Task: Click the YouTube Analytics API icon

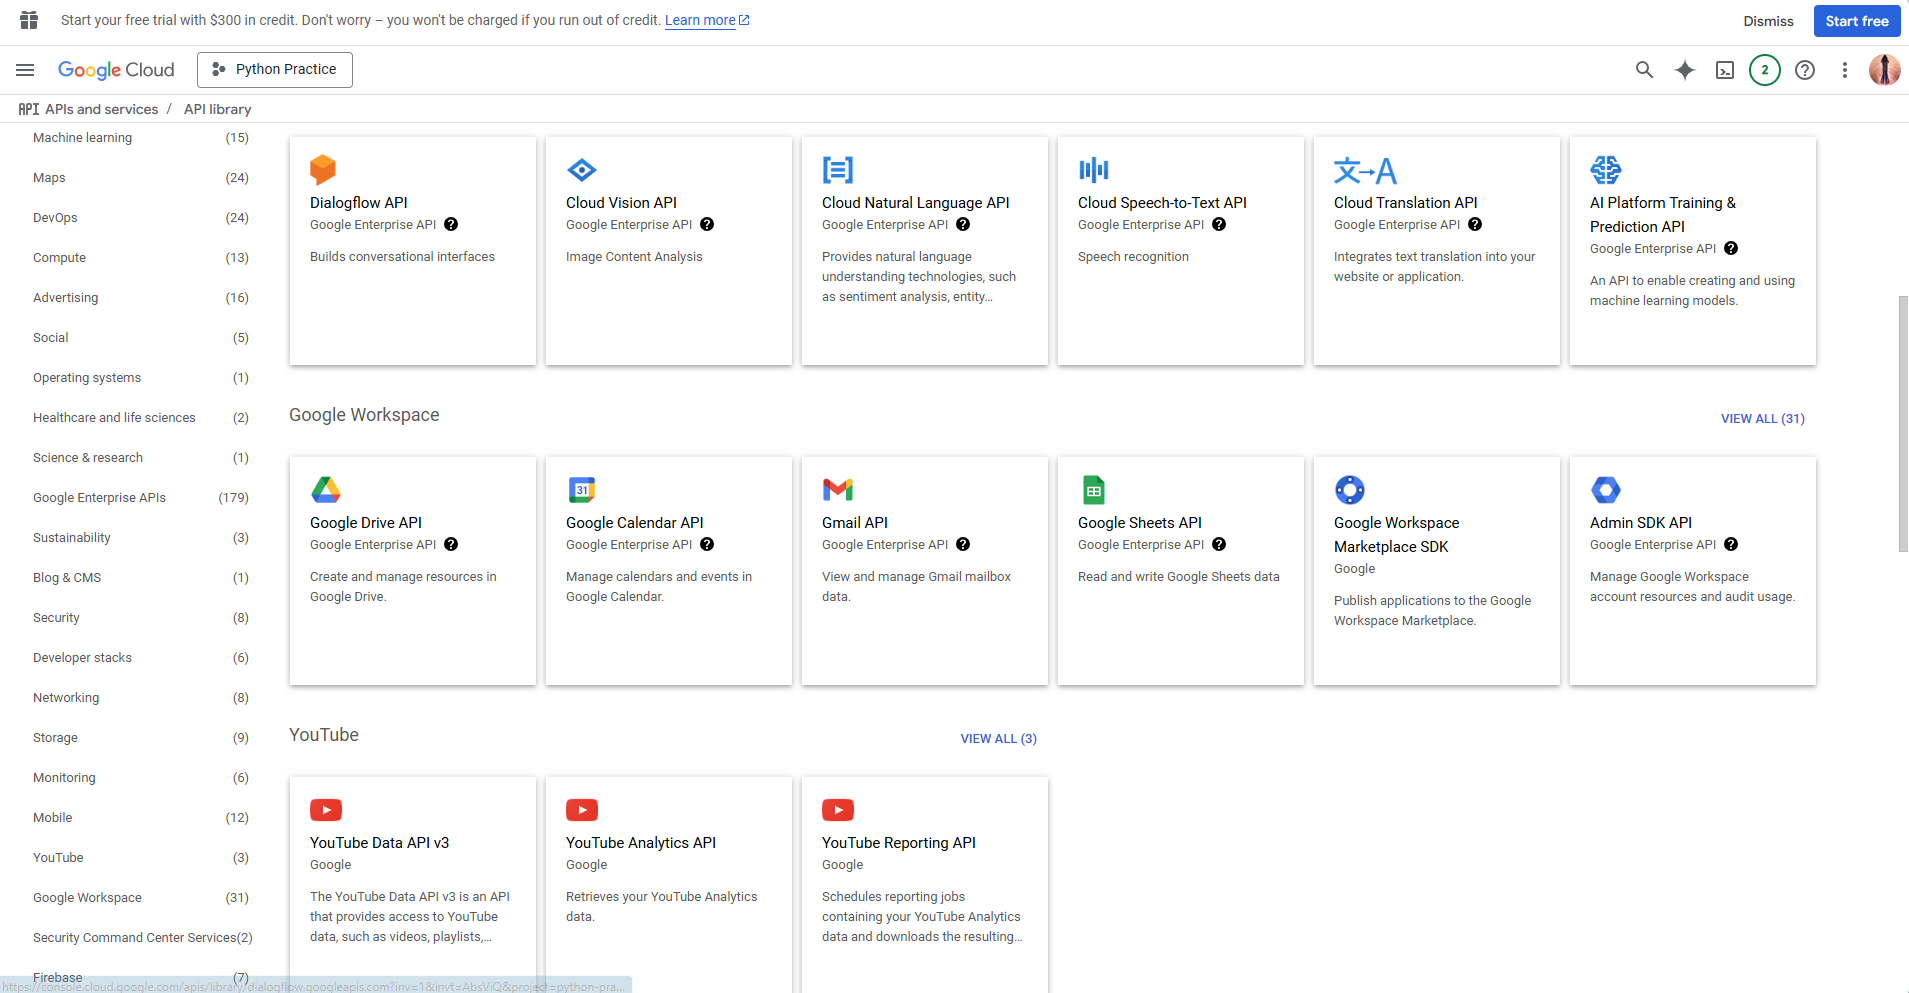Action: tap(582, 810)
